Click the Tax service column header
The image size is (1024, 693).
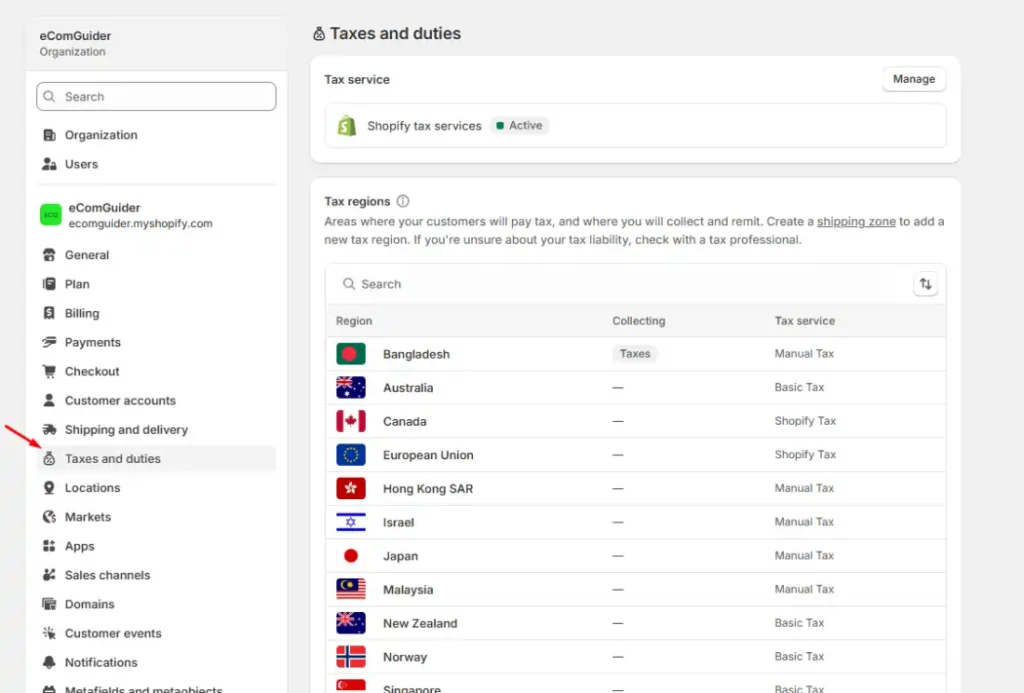(x=805, y=321)
